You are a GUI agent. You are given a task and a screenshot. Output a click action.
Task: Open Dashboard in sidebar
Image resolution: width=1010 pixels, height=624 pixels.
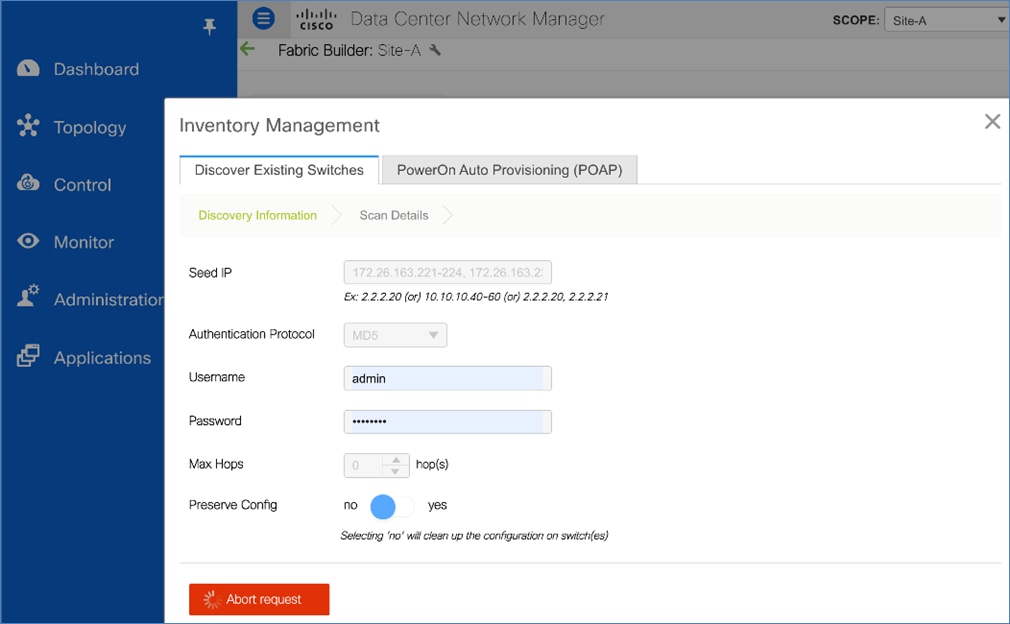click(x=96, y=69)
